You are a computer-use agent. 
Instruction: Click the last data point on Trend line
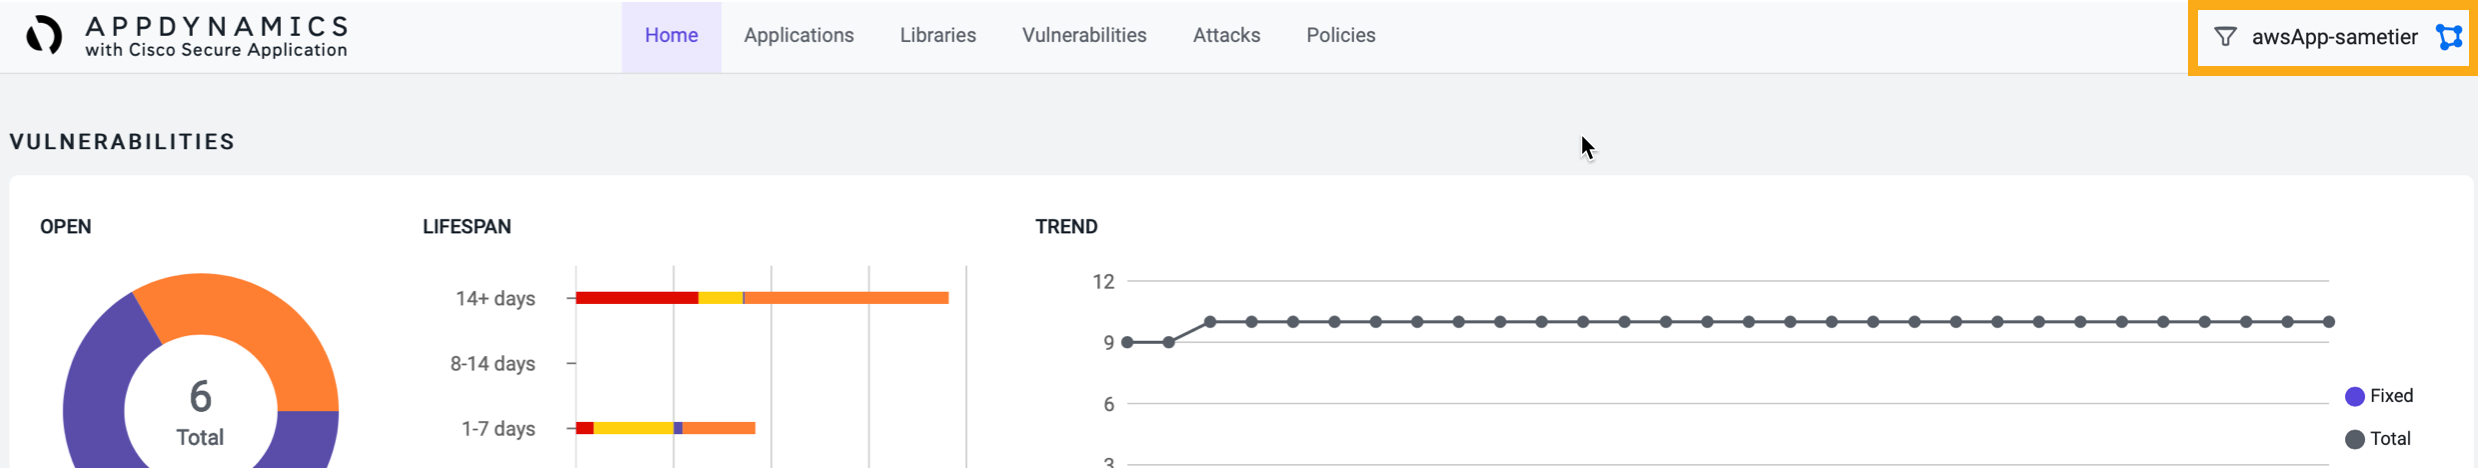2329,322
